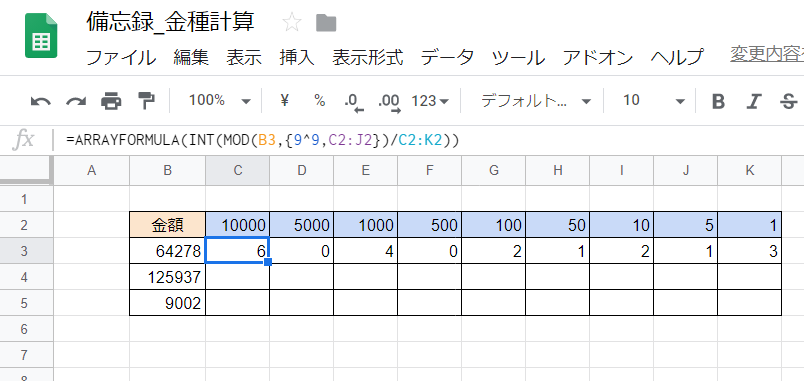Open the 挿入 menu
The height and width of the screenshot is (381, 804).
point(297,57)
